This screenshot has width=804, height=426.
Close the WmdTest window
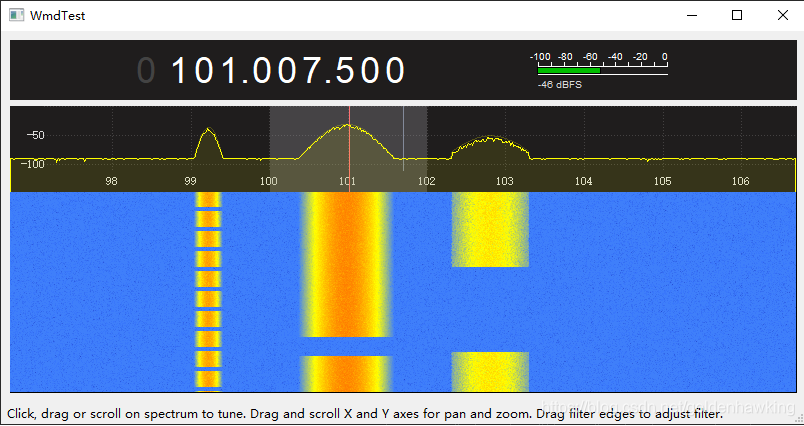pyautogui.click(x=782, y=15)
